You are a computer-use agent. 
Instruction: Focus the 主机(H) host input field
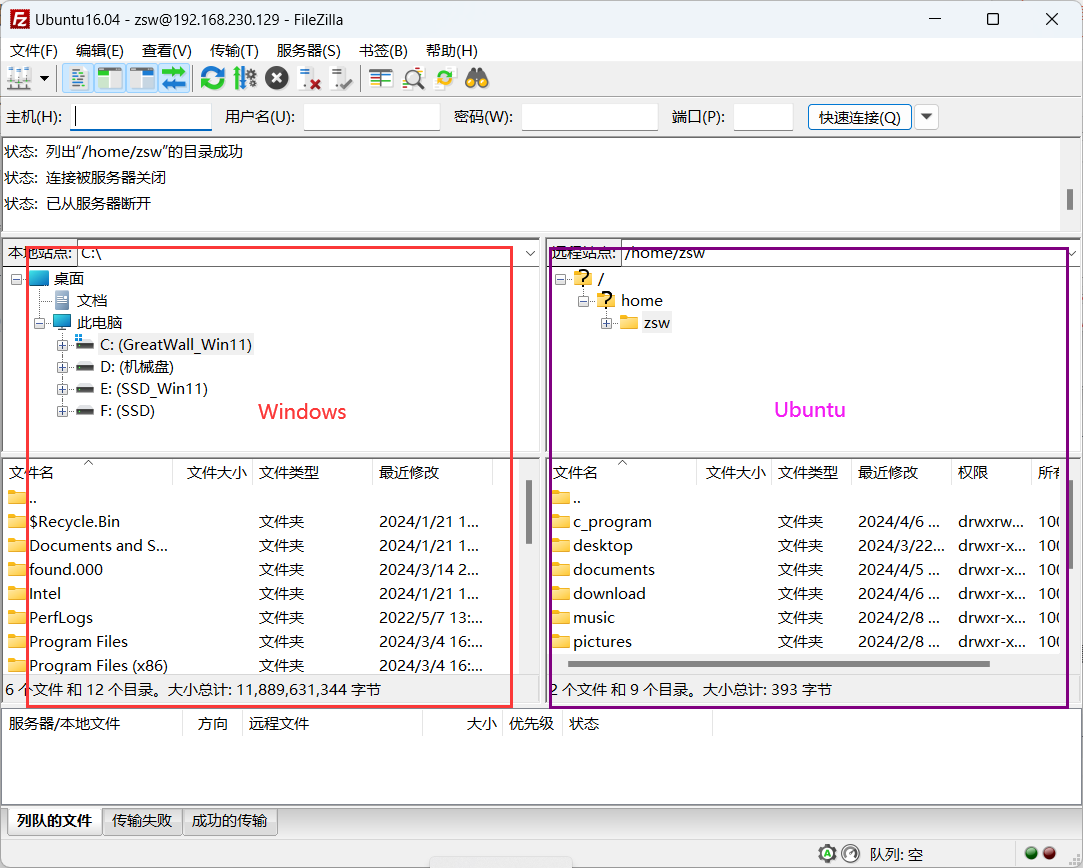(x=141, y=117)
